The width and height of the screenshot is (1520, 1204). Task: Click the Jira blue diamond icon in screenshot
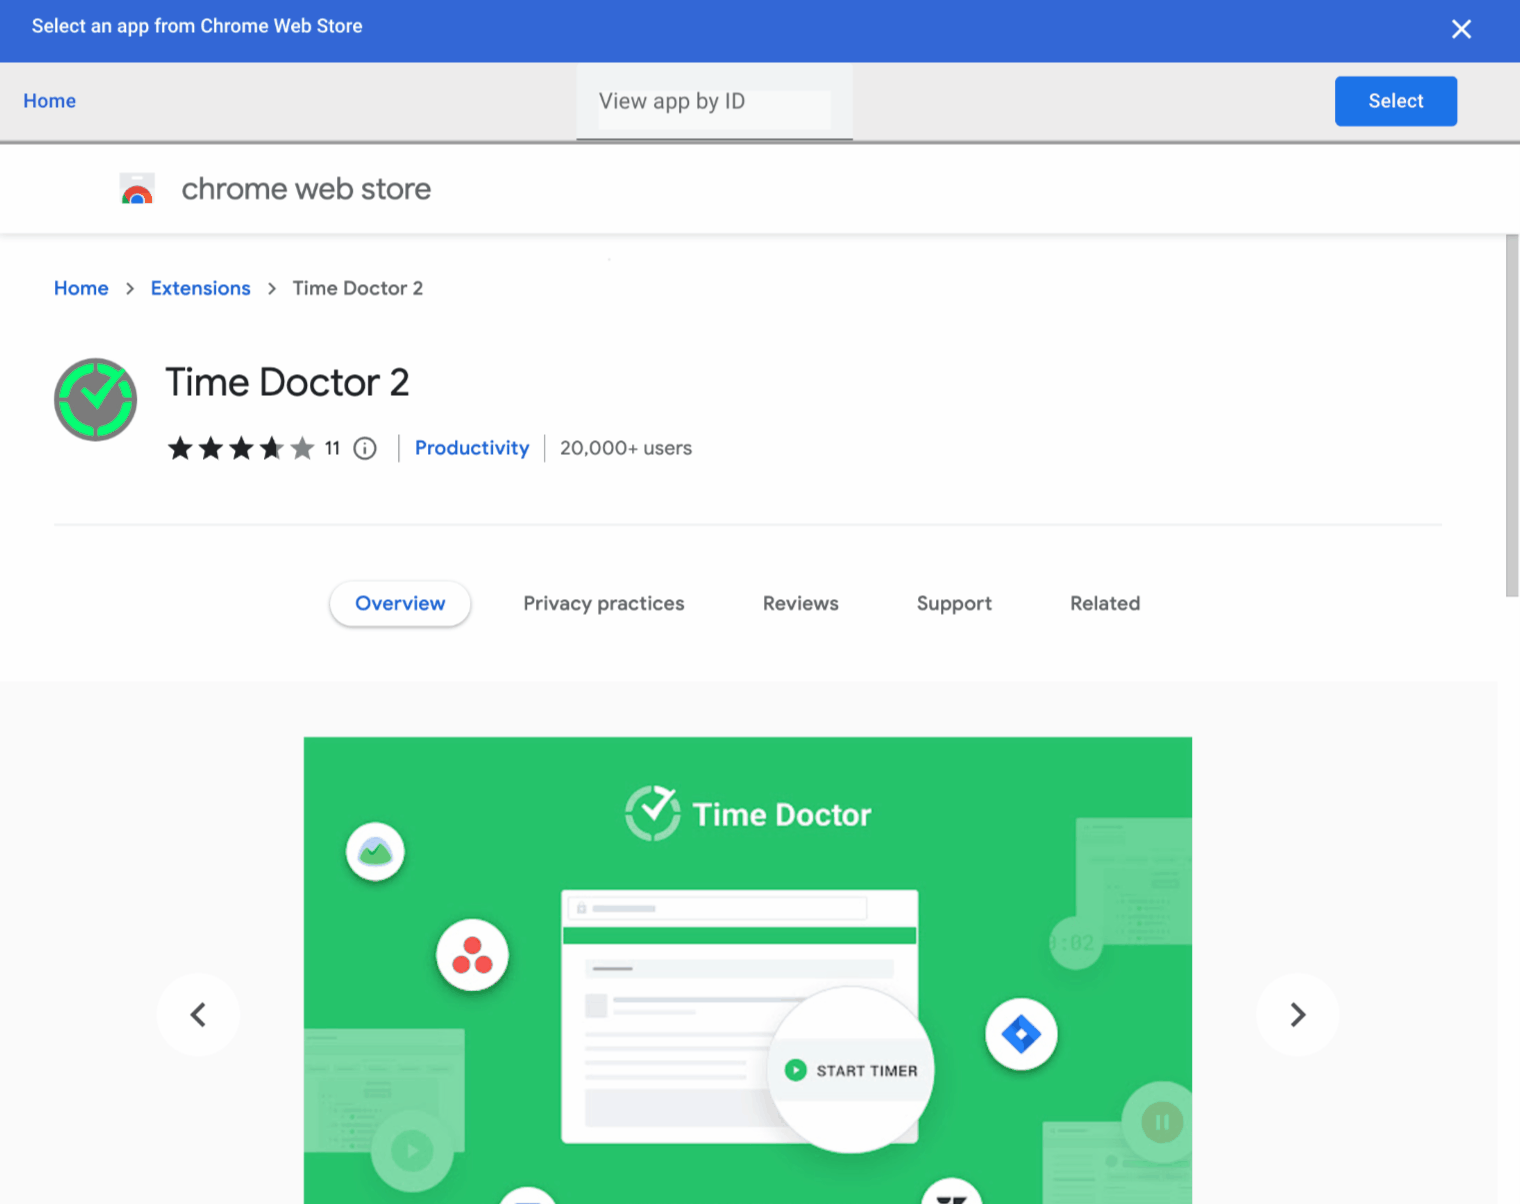pyautogui.click(x=1021, y=1034)
